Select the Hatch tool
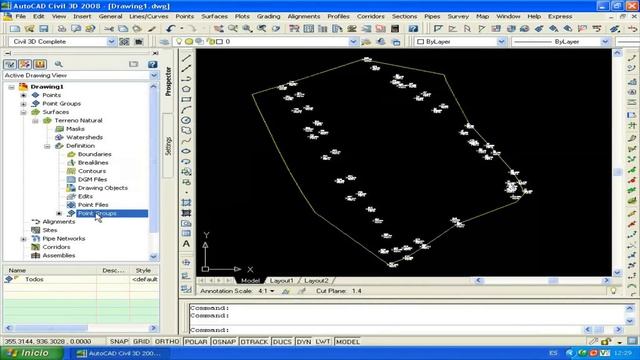 click(x=186, y=203)
